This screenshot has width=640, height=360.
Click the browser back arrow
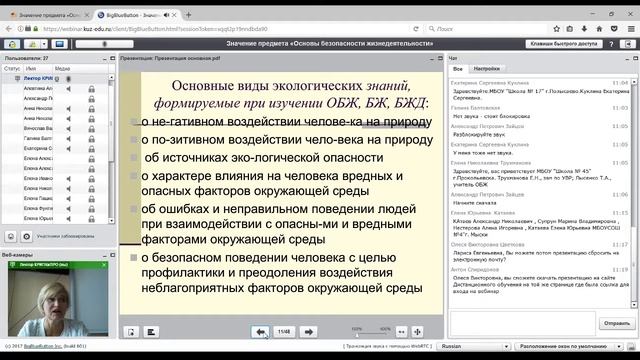9,29
